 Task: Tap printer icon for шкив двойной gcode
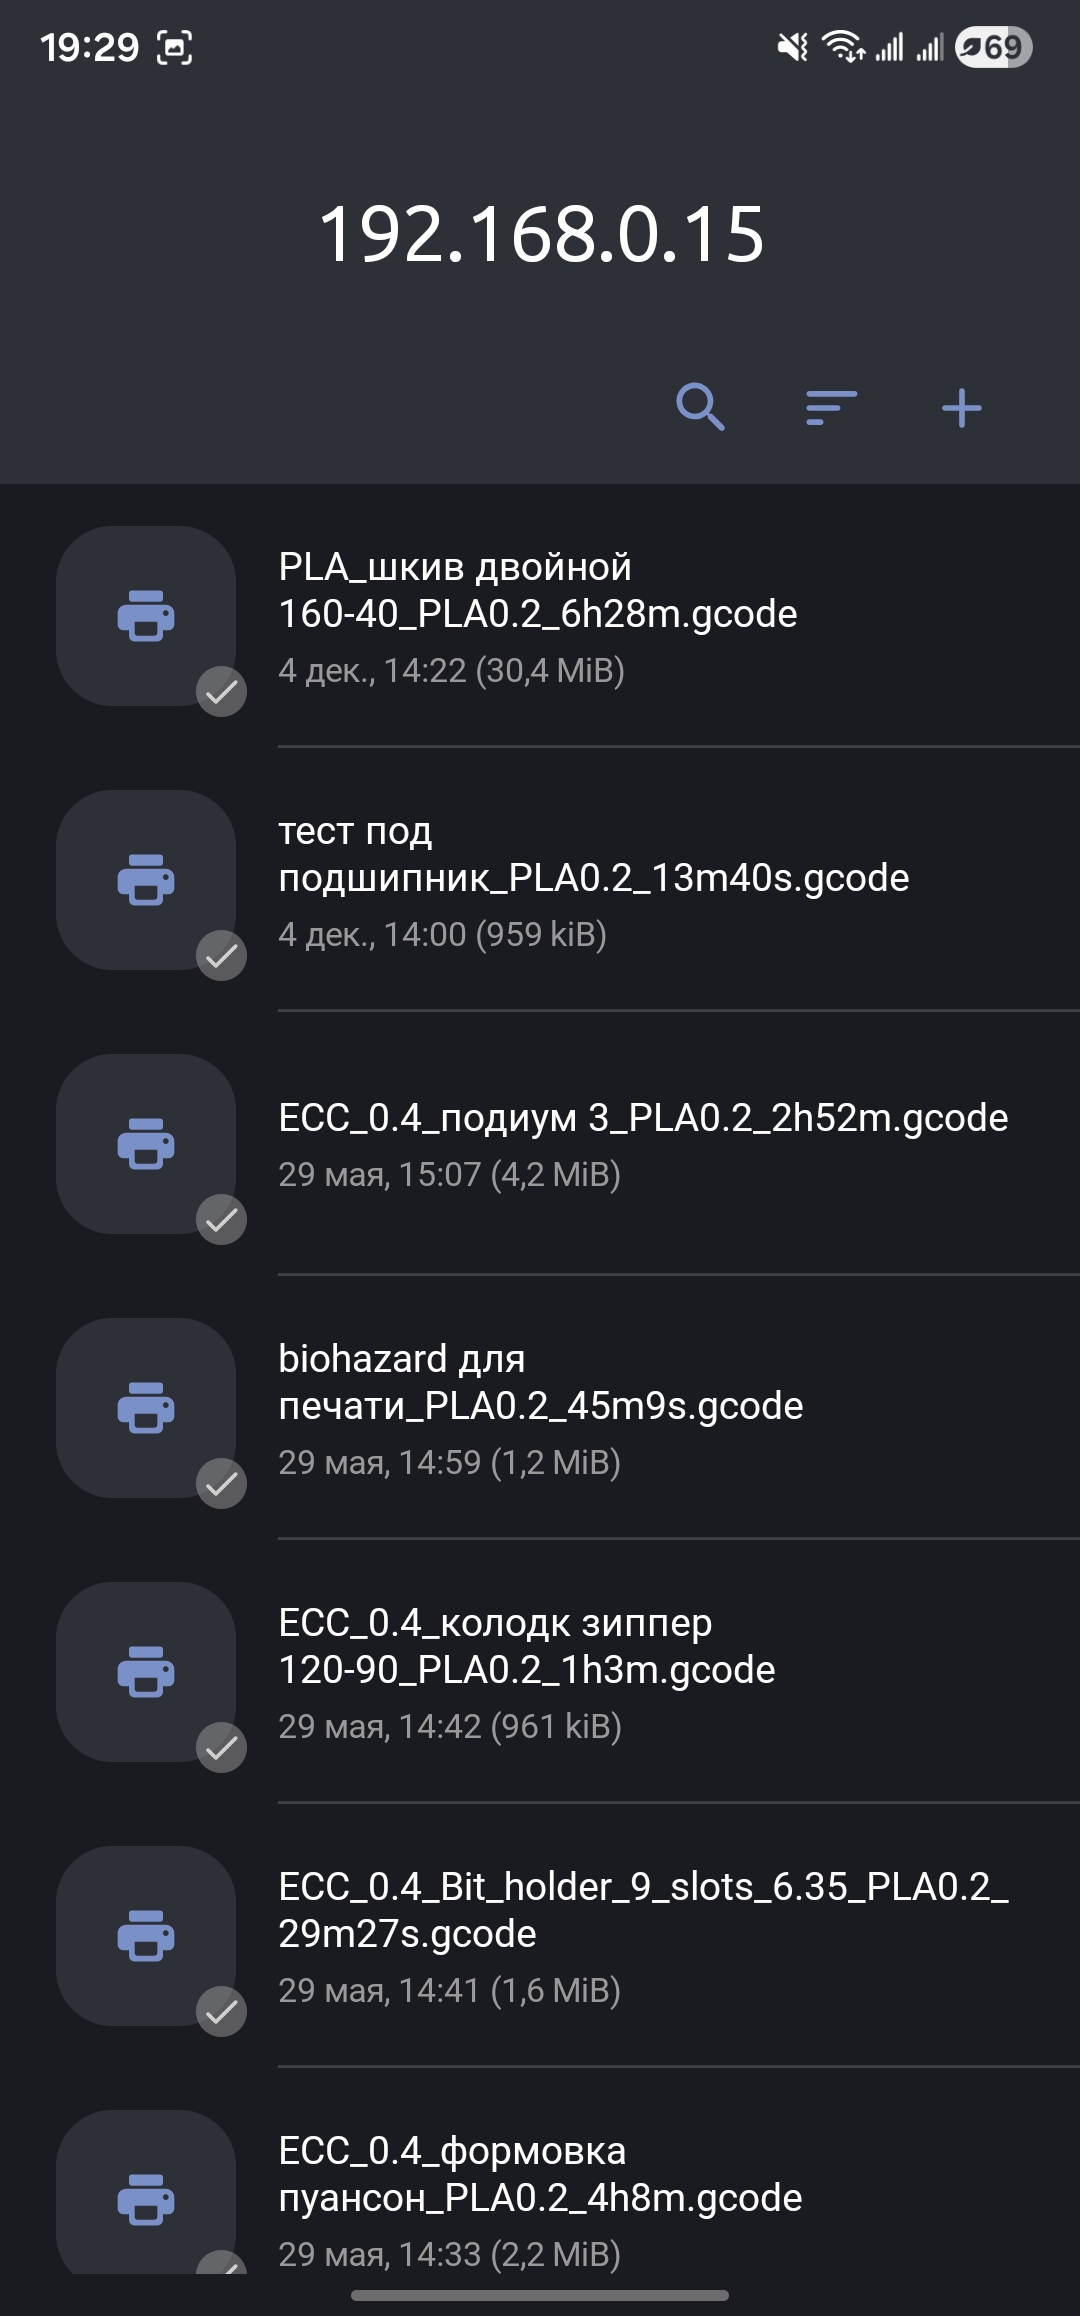click(146, 615)
